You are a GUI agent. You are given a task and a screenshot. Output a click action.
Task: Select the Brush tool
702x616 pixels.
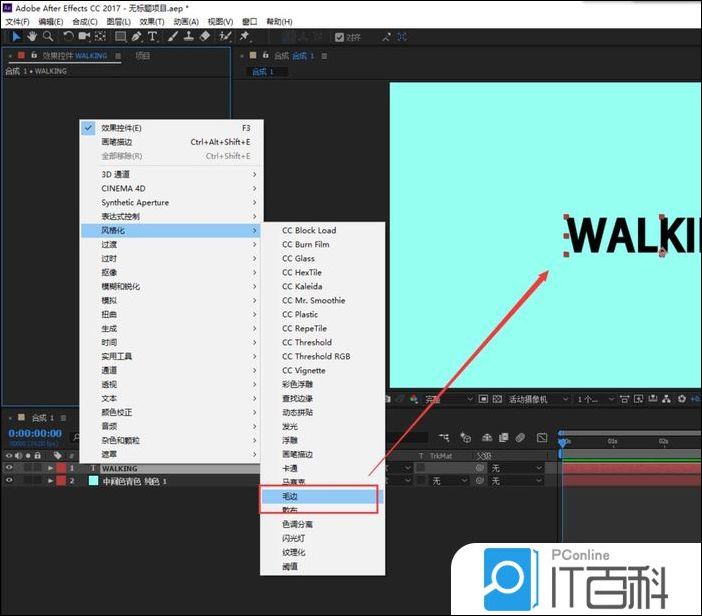pyautogui.click(x=173, y=37)
